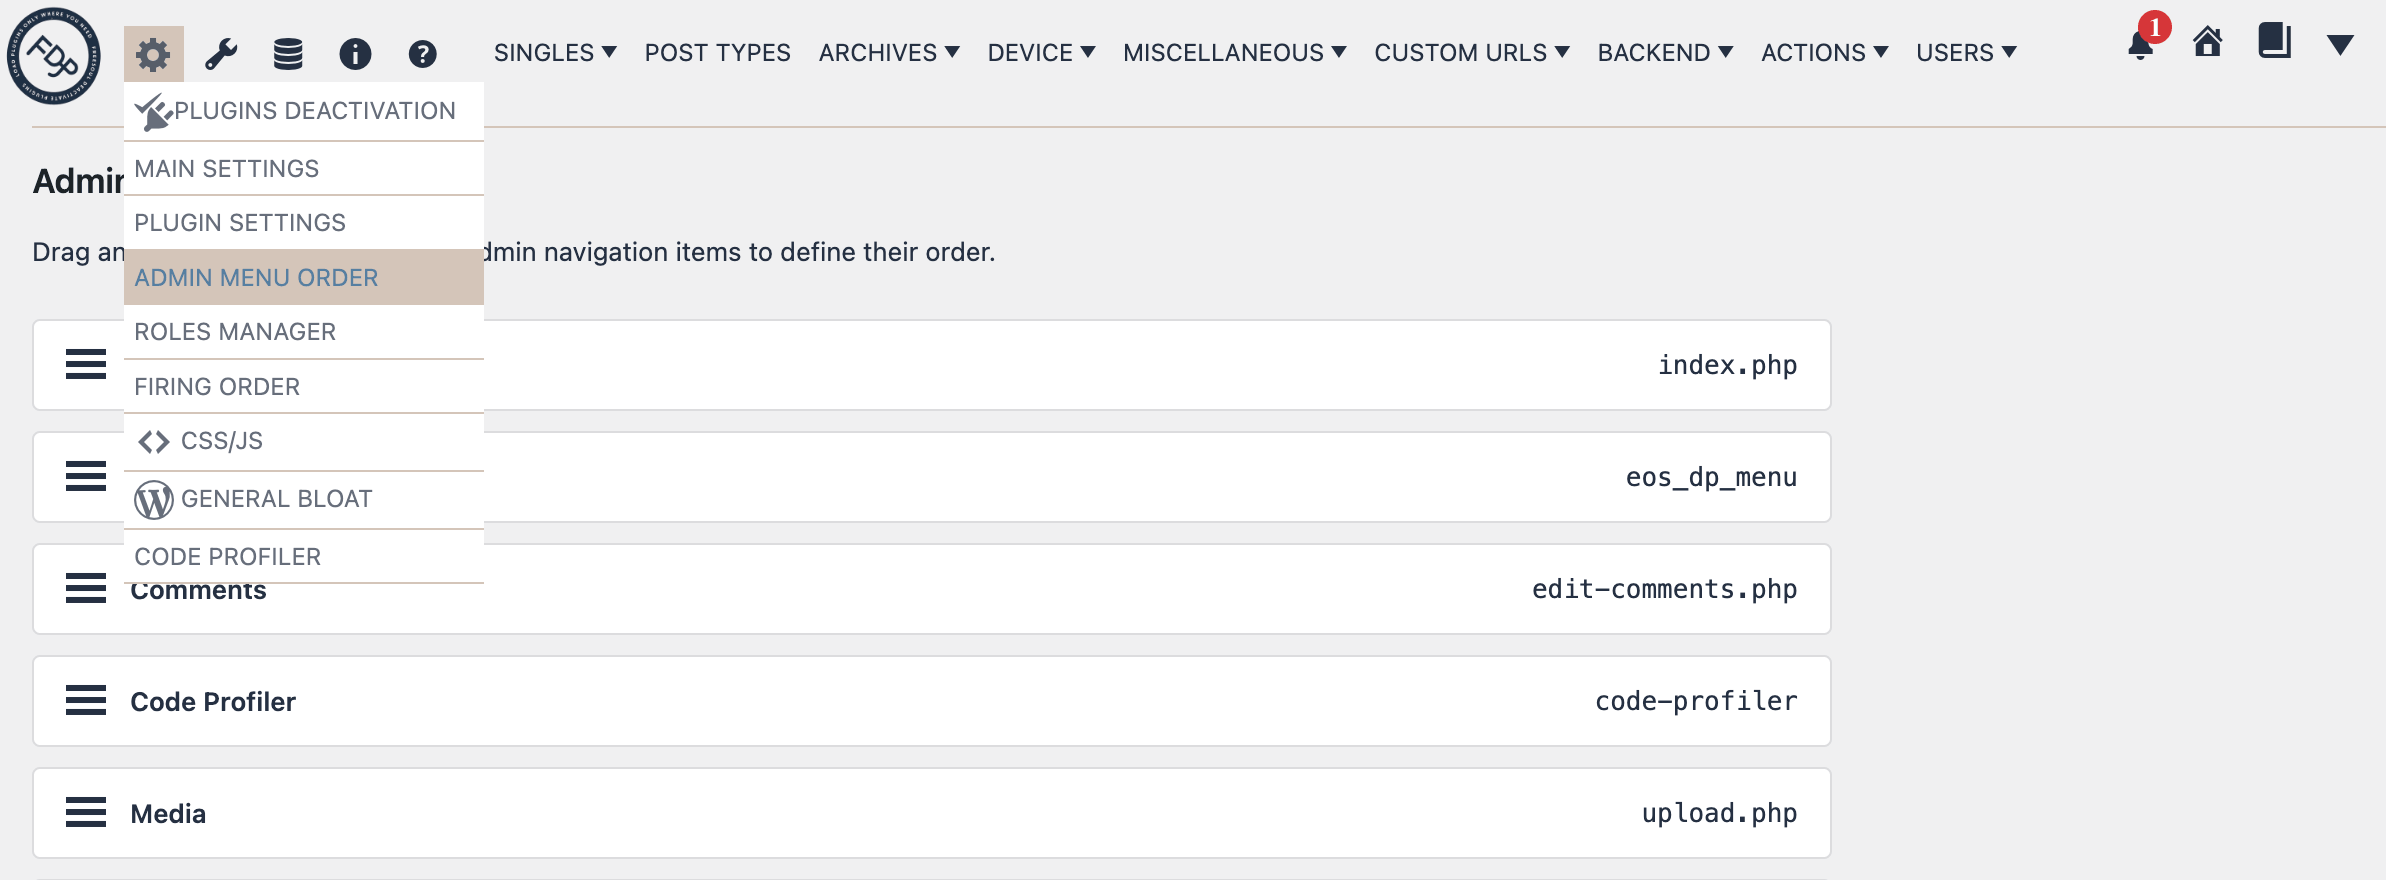
Task: Click the wrench tools icon
Action: click(x=222, y=52)
